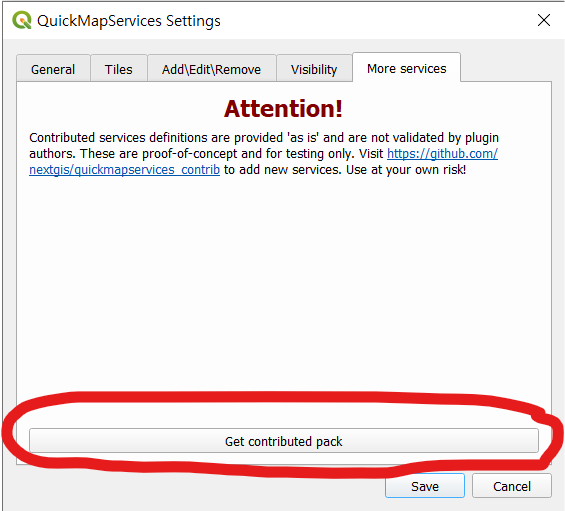Select the More services tab
The height and width of the screenshot is (511, 565).
point(406,68)
